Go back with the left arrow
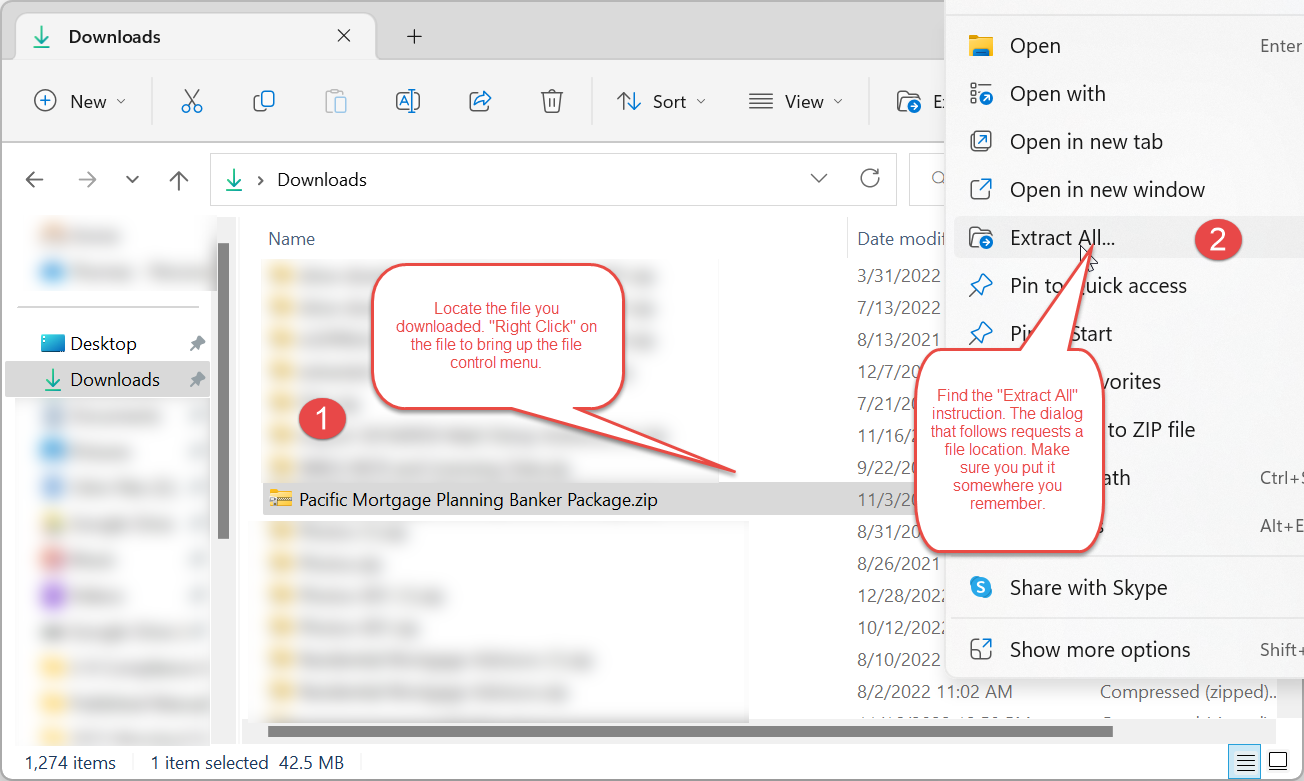This screenshot has width=1304, height=781. coord(35,180)
